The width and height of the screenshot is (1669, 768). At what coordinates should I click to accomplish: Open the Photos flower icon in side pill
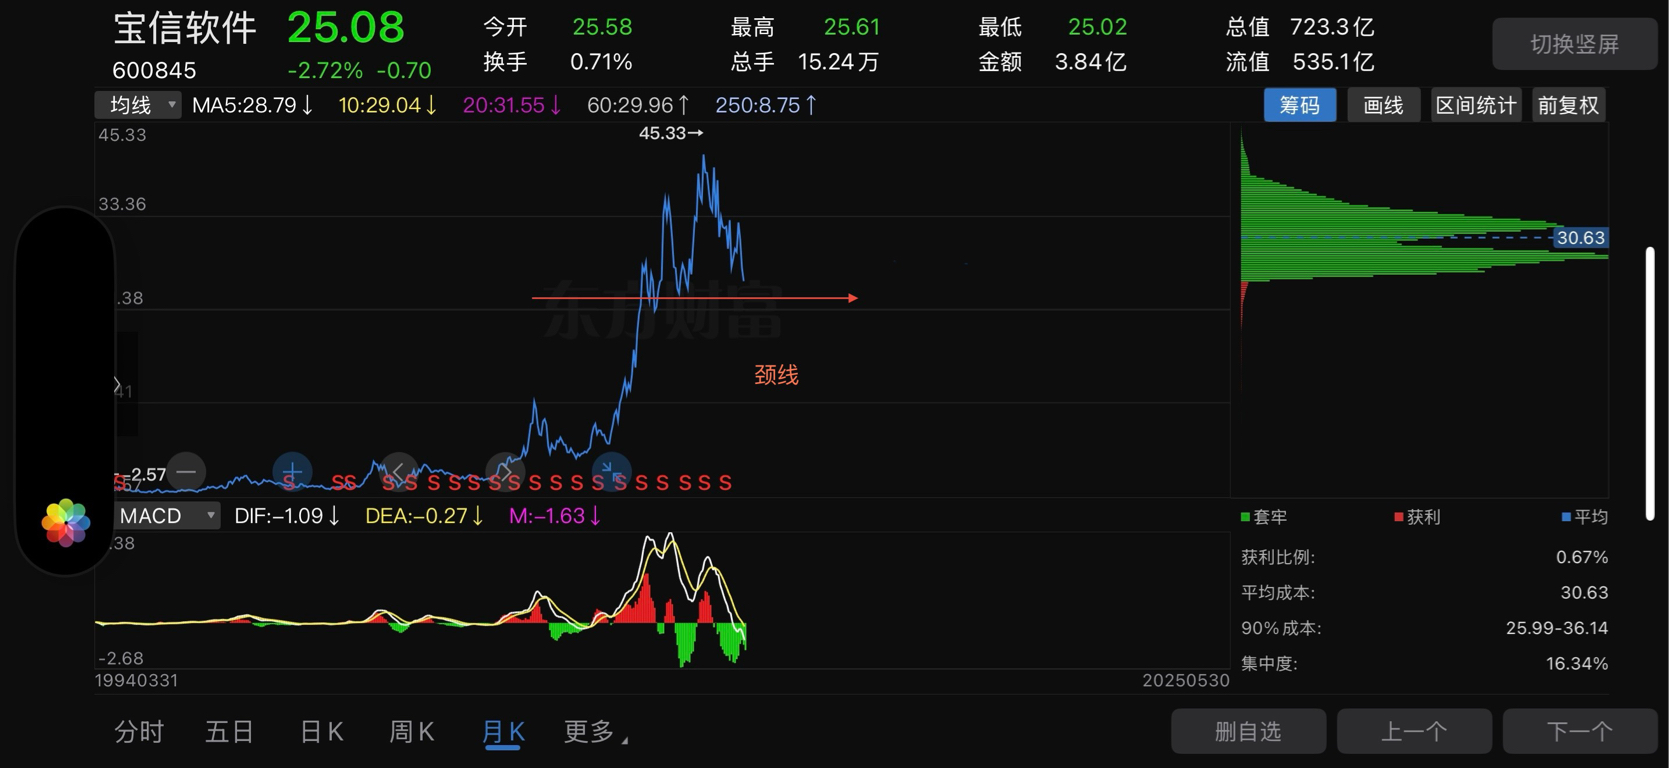66,523
